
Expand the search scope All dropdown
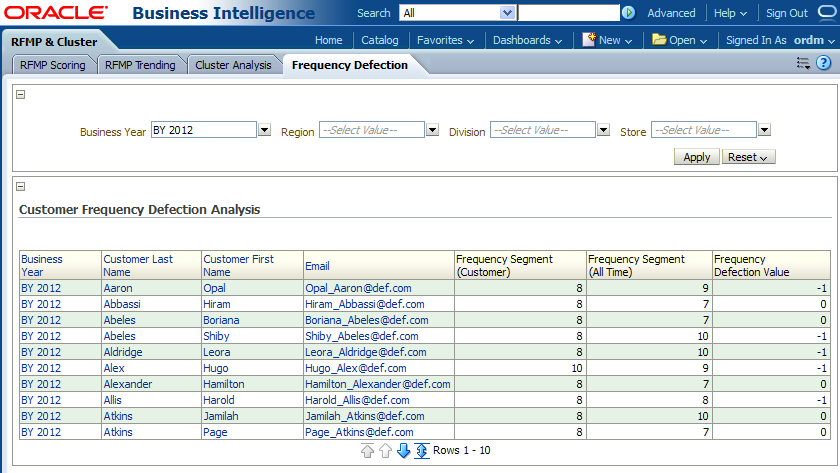pyautogui.click(x=507, y=13)
